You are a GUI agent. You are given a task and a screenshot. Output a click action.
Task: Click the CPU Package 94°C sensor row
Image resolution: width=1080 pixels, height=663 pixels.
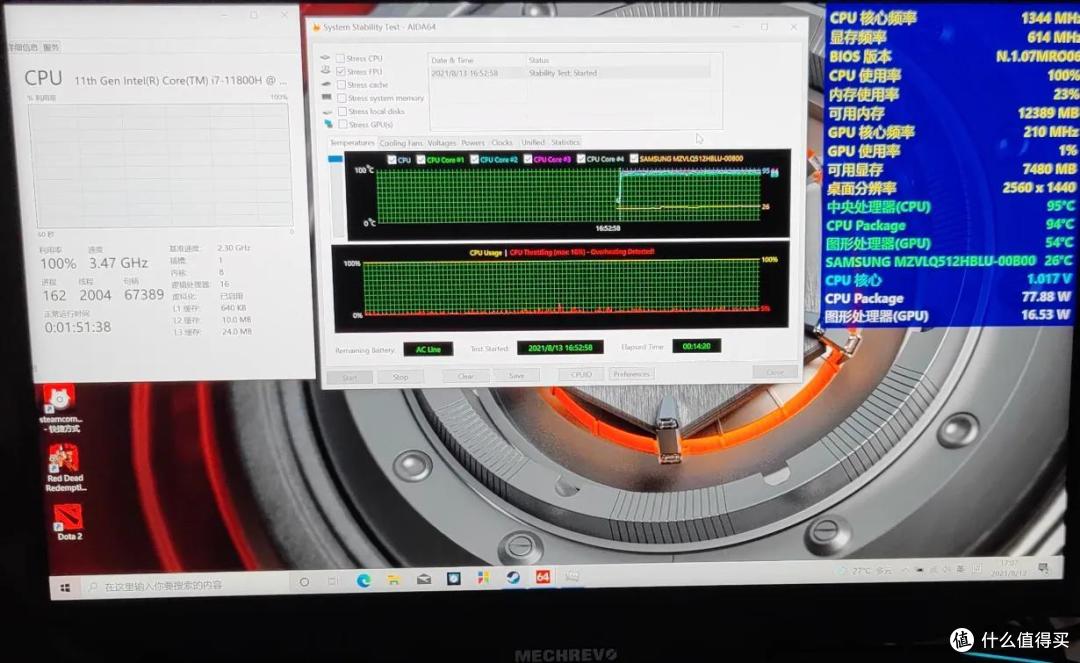(950, 224)
